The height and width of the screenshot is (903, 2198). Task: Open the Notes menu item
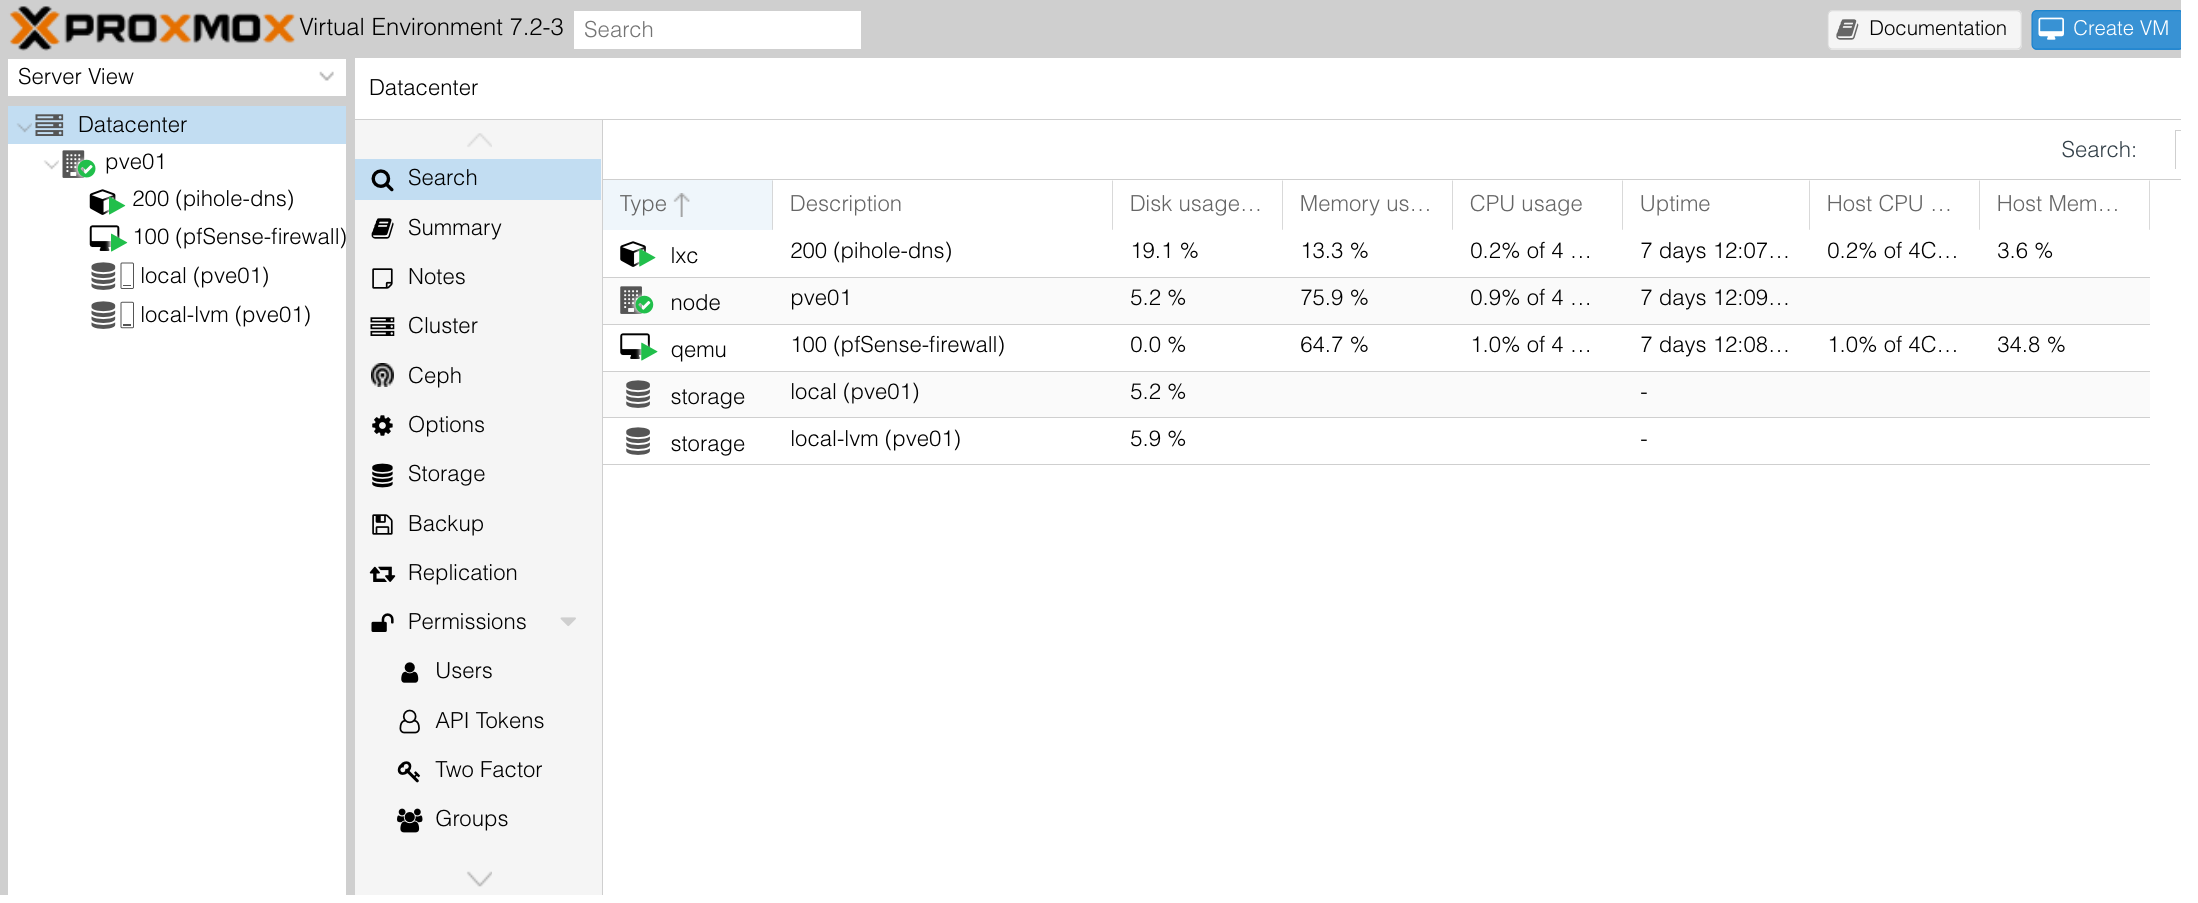point(478,277)
